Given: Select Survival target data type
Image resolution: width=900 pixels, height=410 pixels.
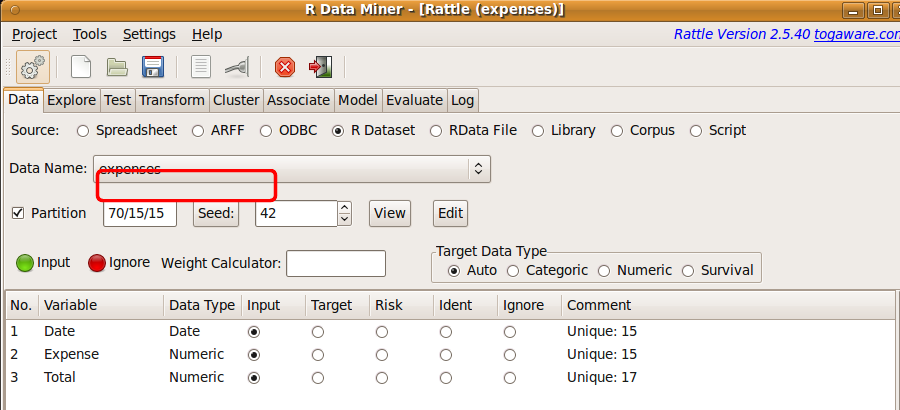Looking at the screenshot, I should click(x=688, y=270).
